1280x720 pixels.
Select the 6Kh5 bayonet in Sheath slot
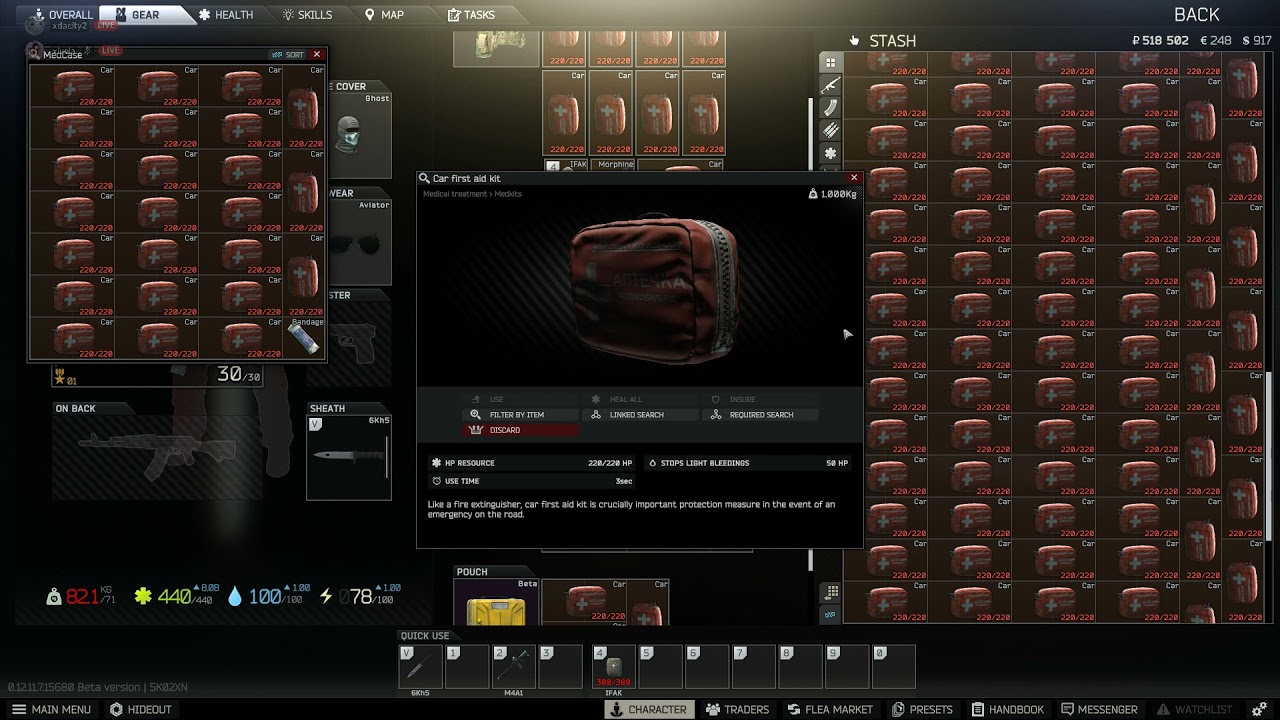coord(349,457)
